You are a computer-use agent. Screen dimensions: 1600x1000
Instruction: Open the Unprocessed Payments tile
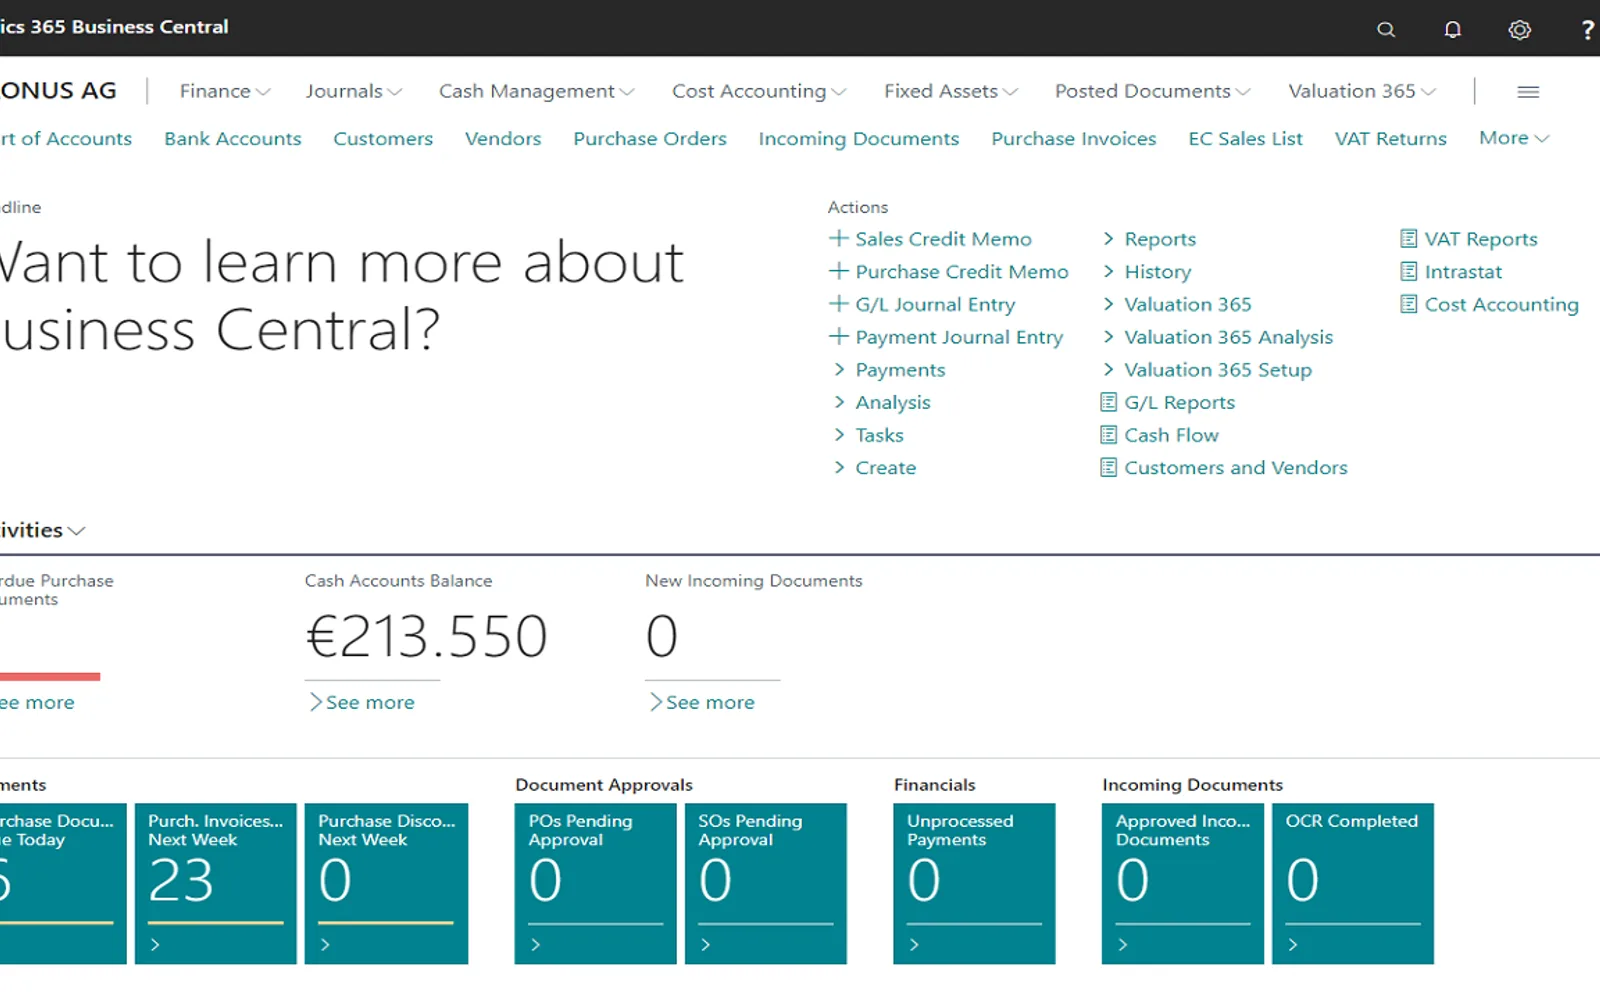tap(974, 884)
